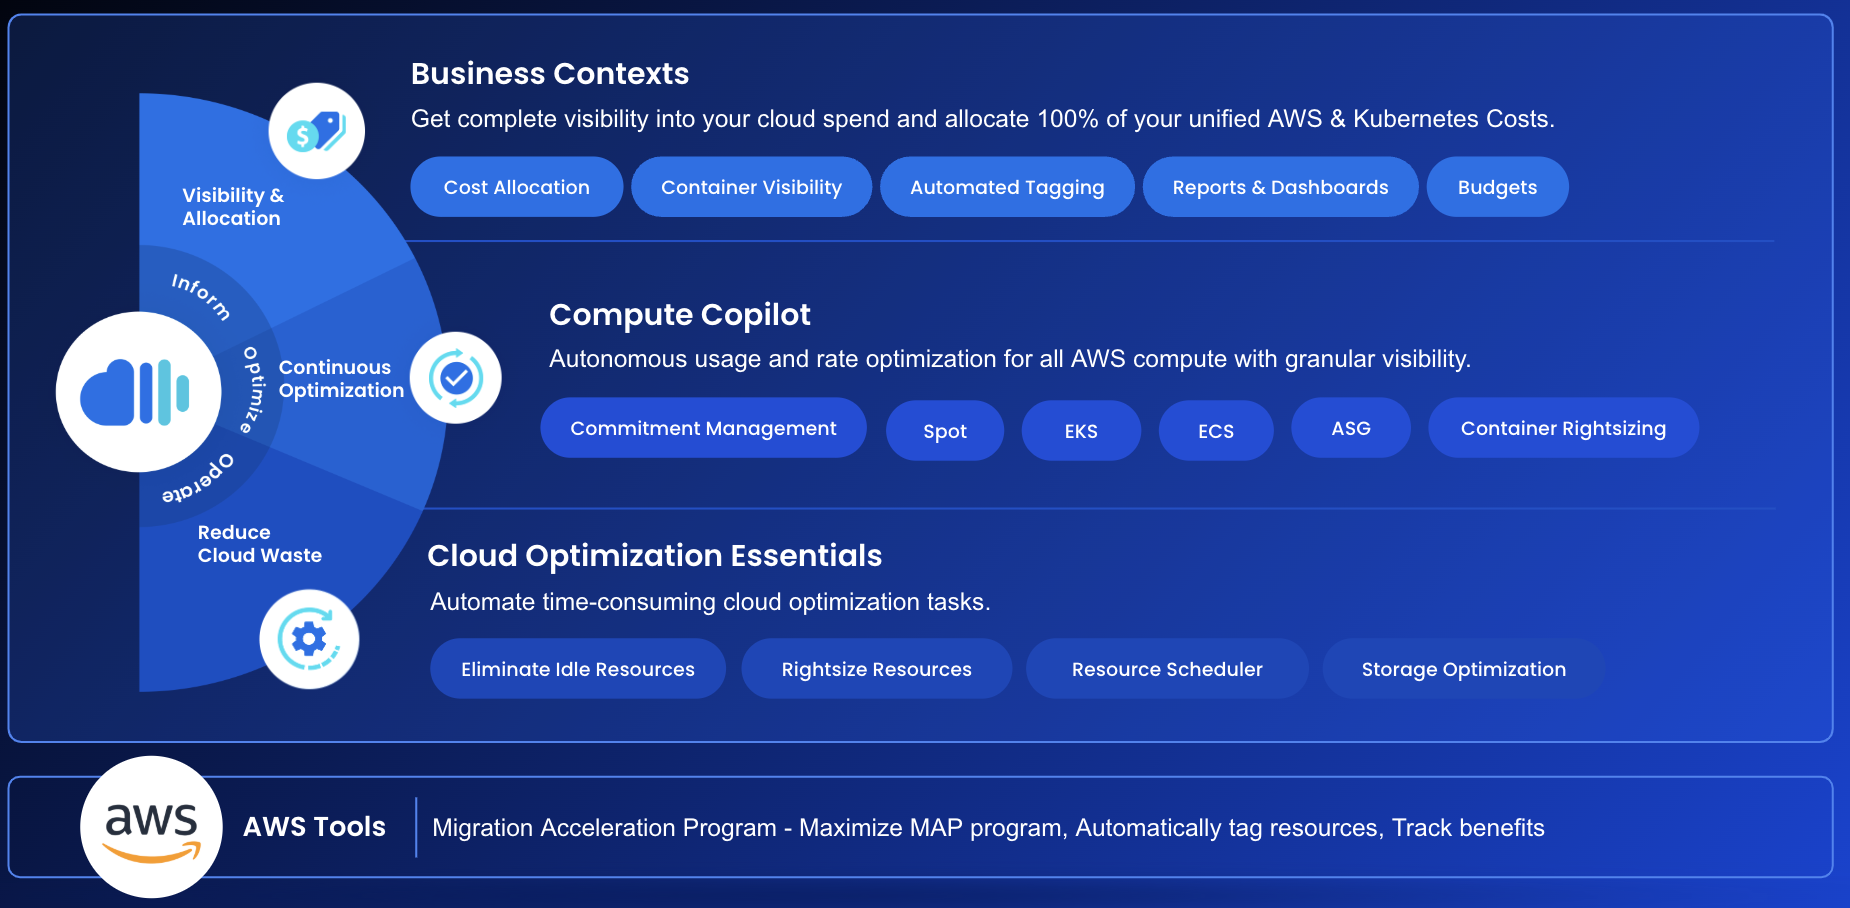Click the 'Autonomous usage and rate optimization' text
This screenshot has width=1850, height=908.
[x=1010, y=359]
